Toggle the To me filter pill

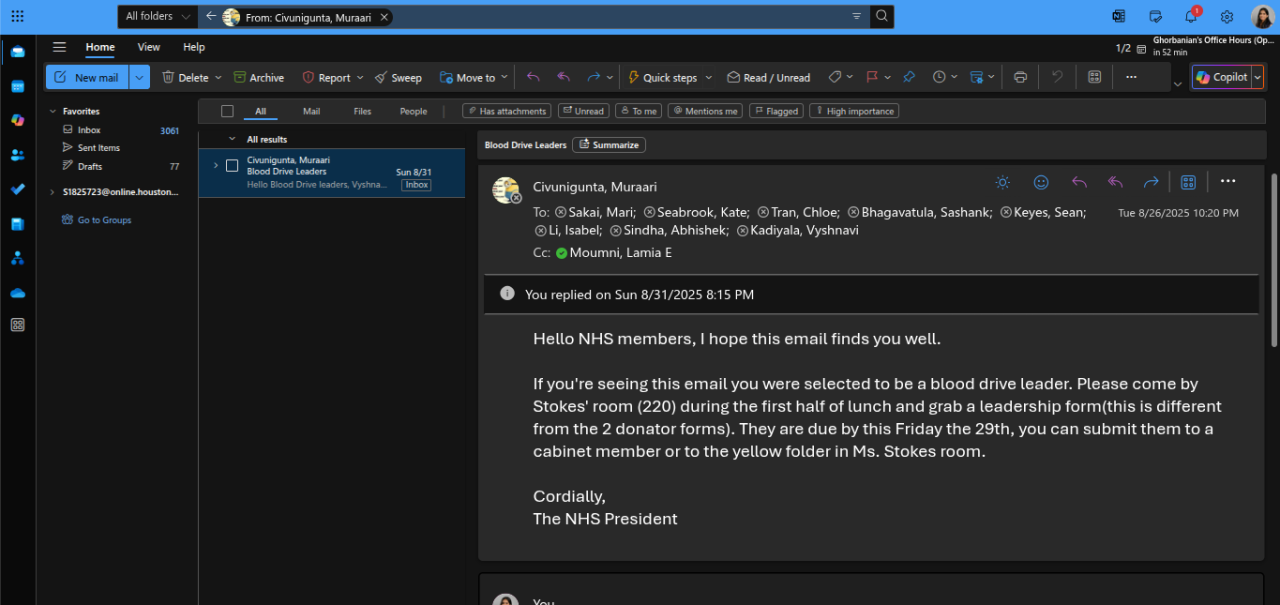(x=638, y=111)
